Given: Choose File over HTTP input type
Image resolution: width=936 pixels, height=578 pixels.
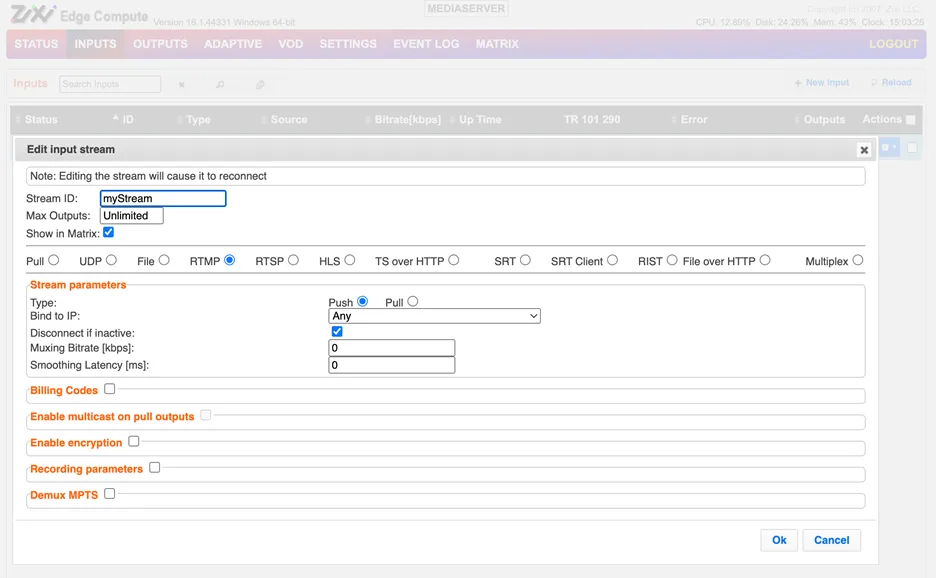Looking at the screenshot, I should coord(765,260).
